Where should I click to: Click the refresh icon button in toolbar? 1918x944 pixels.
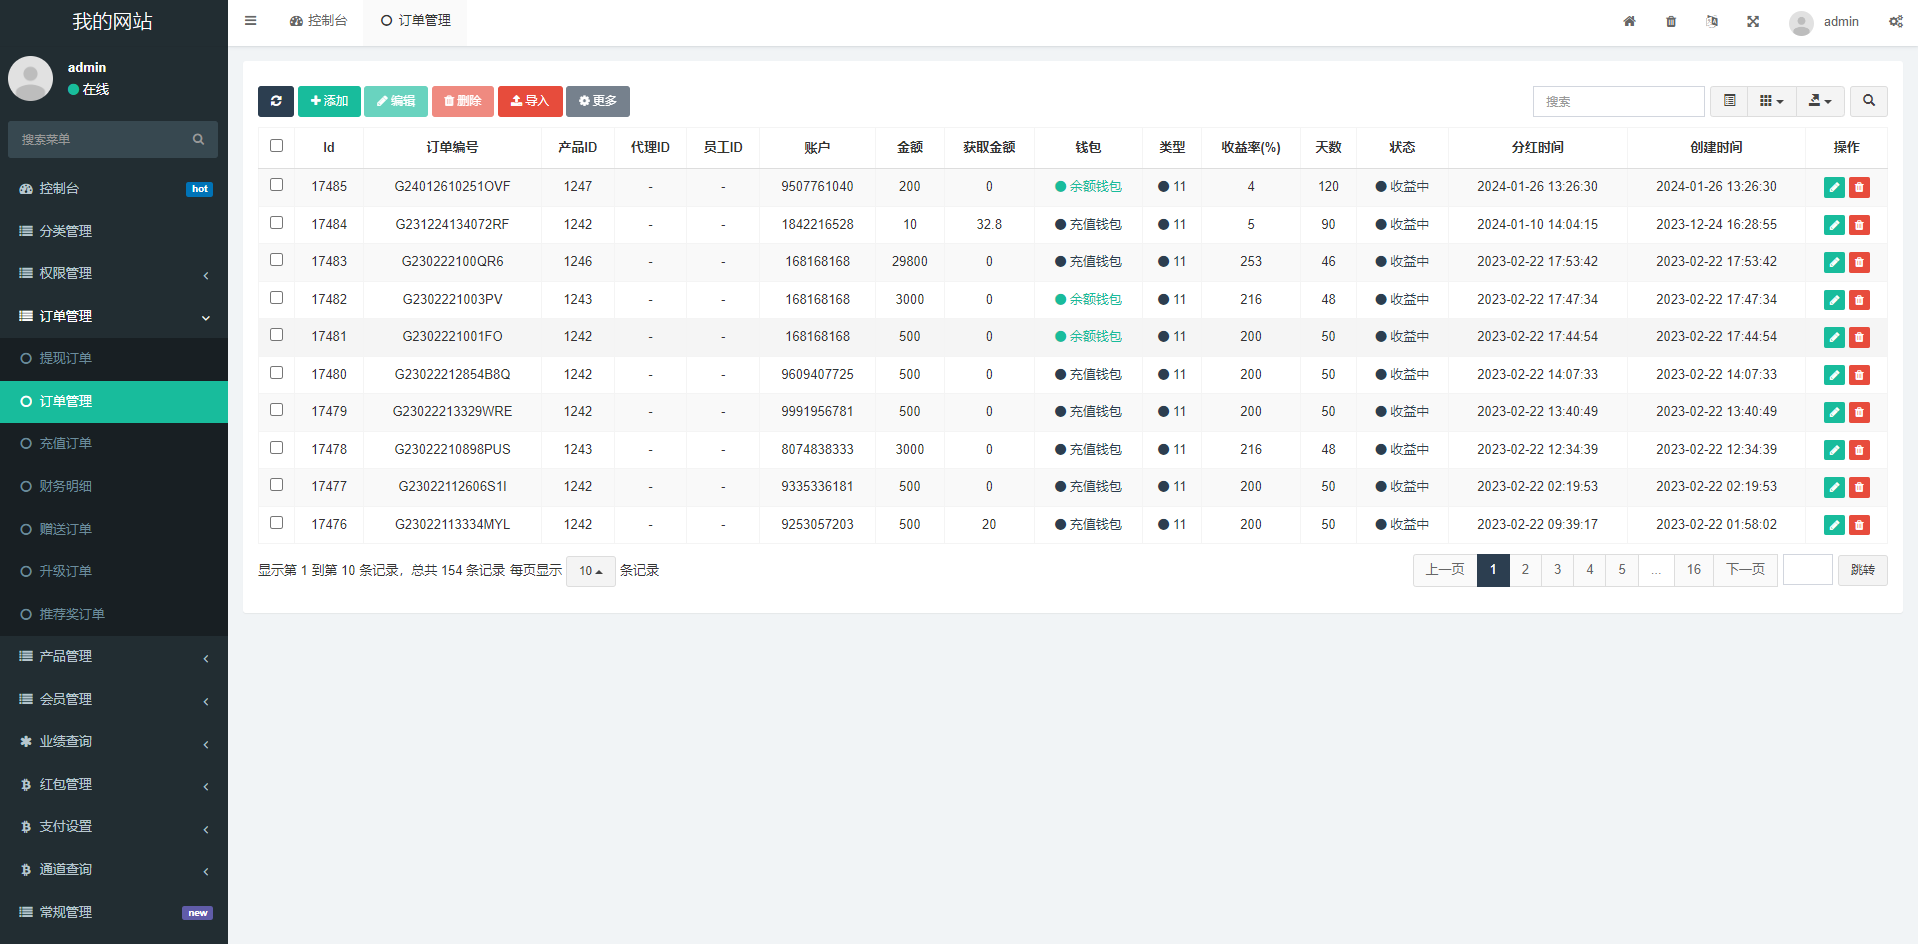[276, 101]
